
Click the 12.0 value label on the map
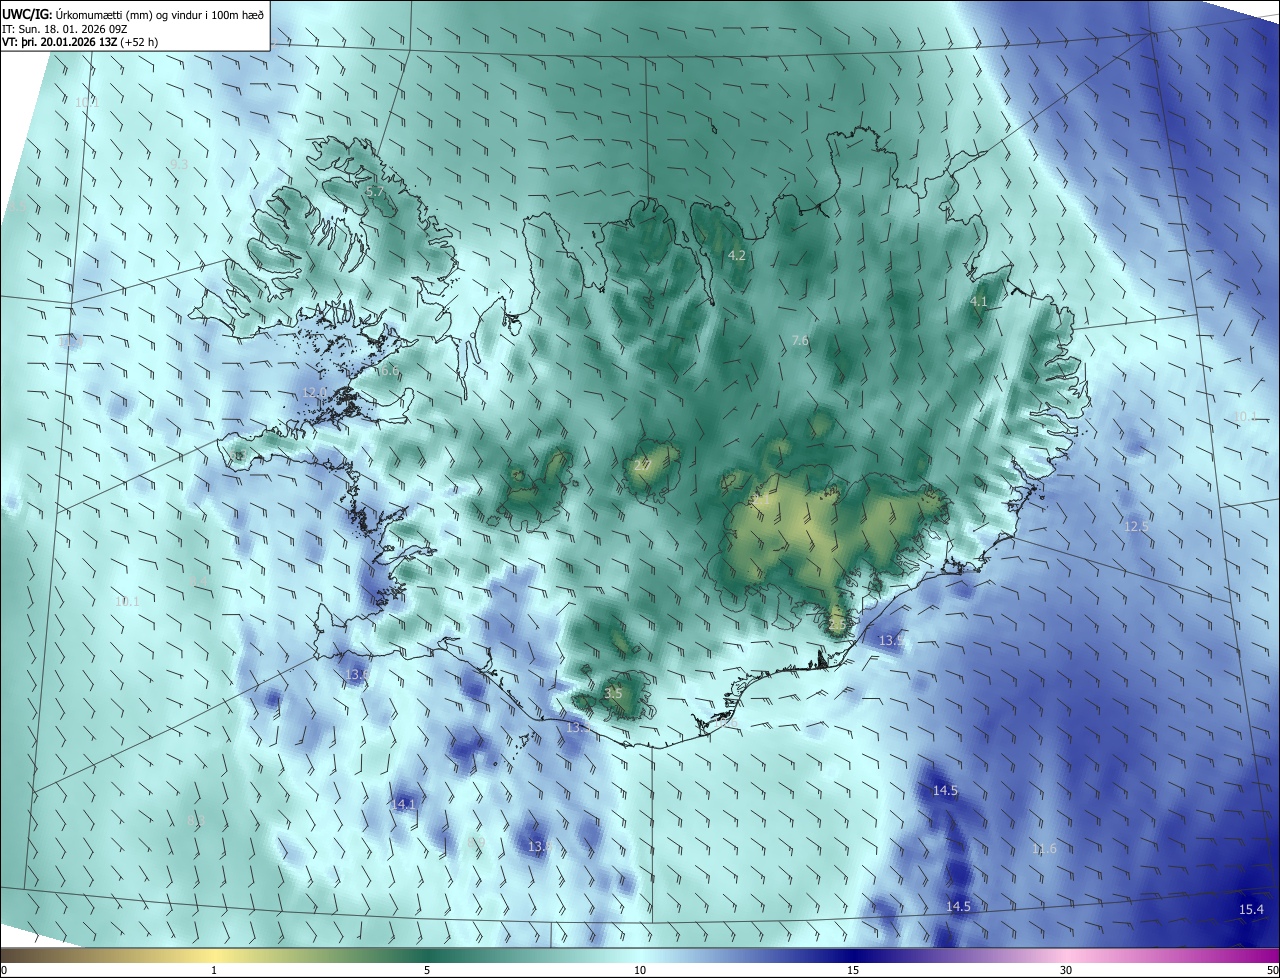(315, 392)
